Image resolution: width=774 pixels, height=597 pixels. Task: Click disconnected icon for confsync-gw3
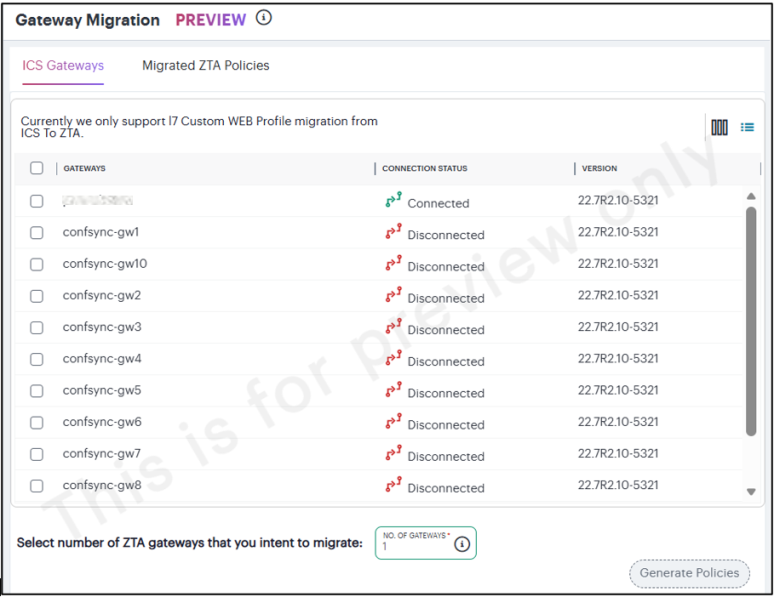(x=393, y=326)
